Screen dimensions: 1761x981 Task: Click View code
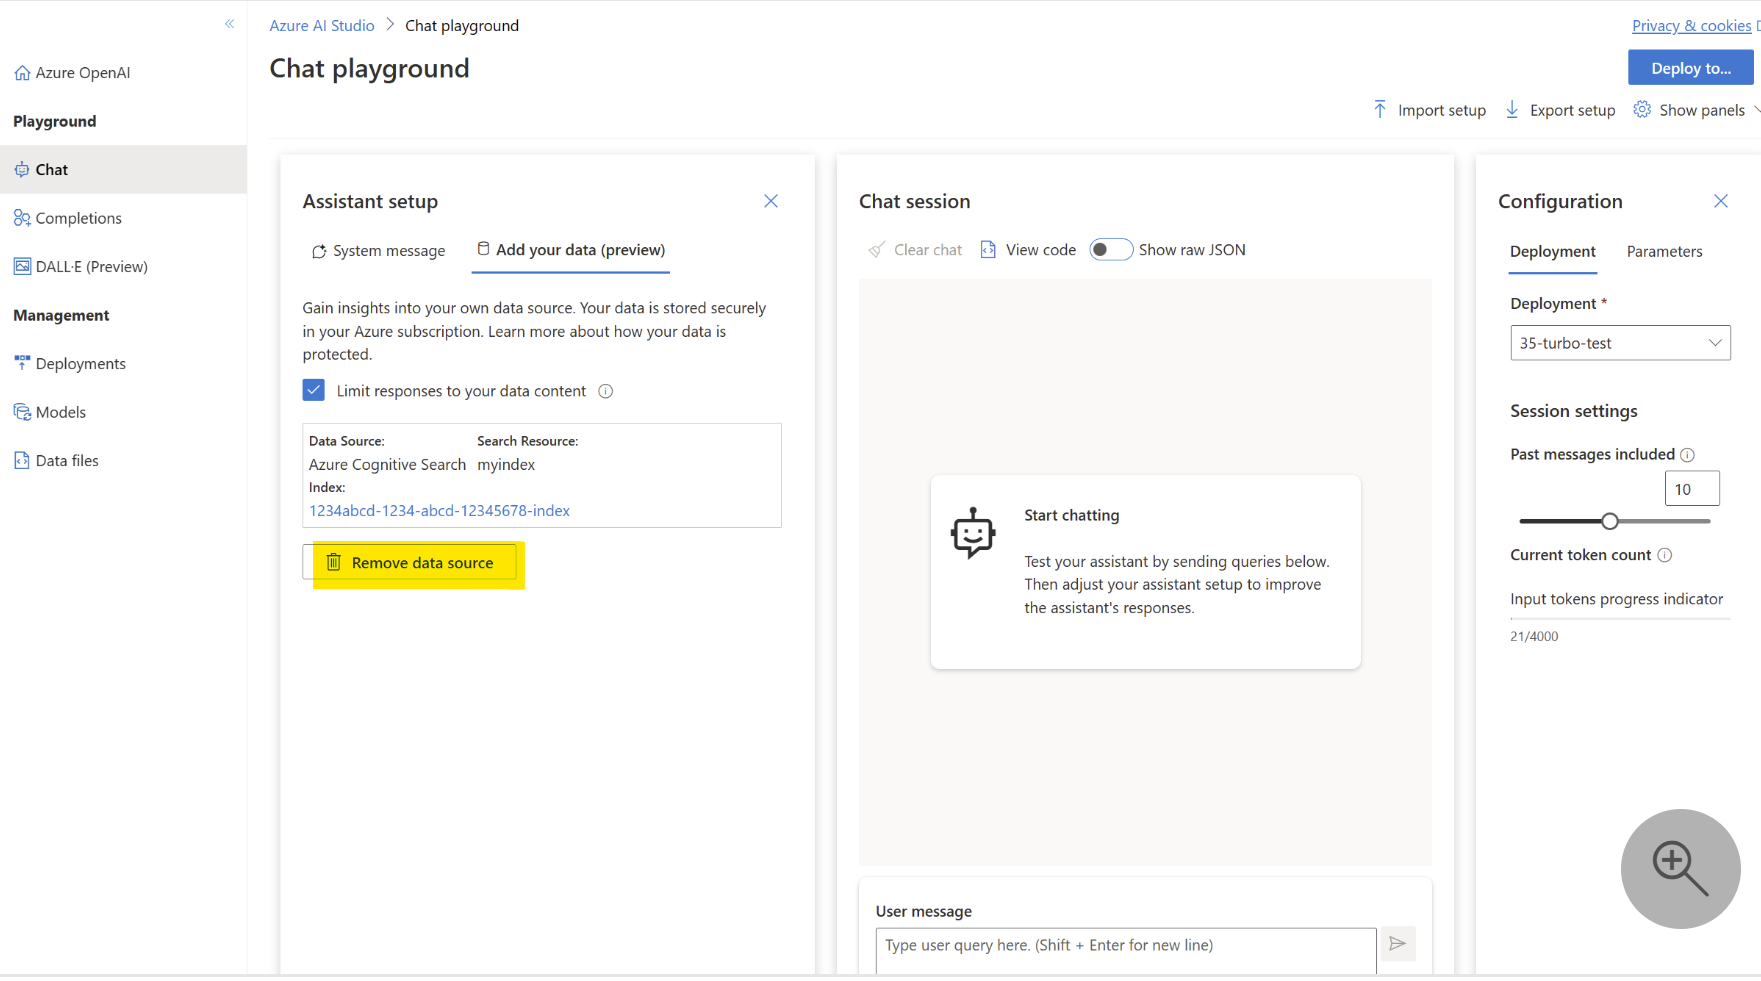click(x=1028, y=250)
